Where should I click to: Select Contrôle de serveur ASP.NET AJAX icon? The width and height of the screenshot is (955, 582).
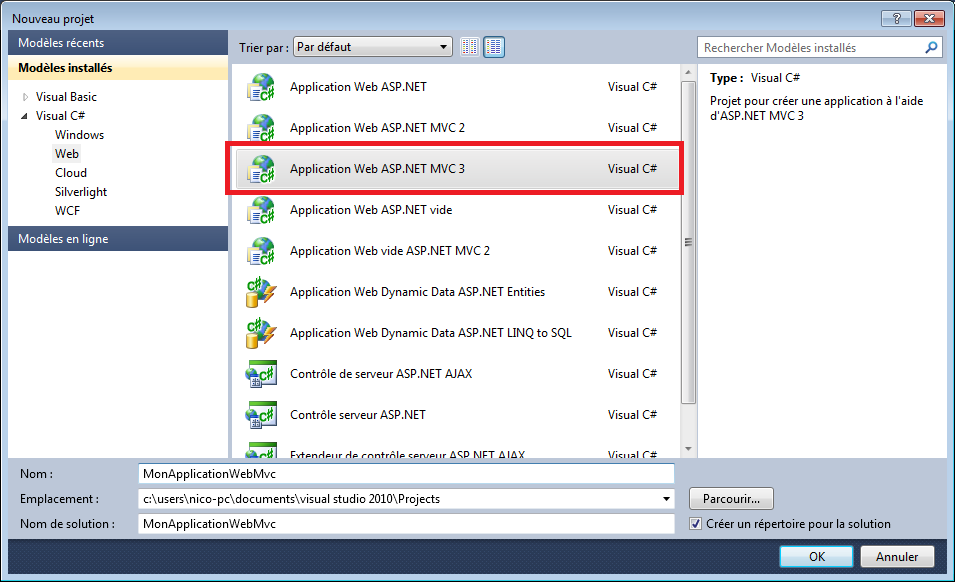(260, 375)
